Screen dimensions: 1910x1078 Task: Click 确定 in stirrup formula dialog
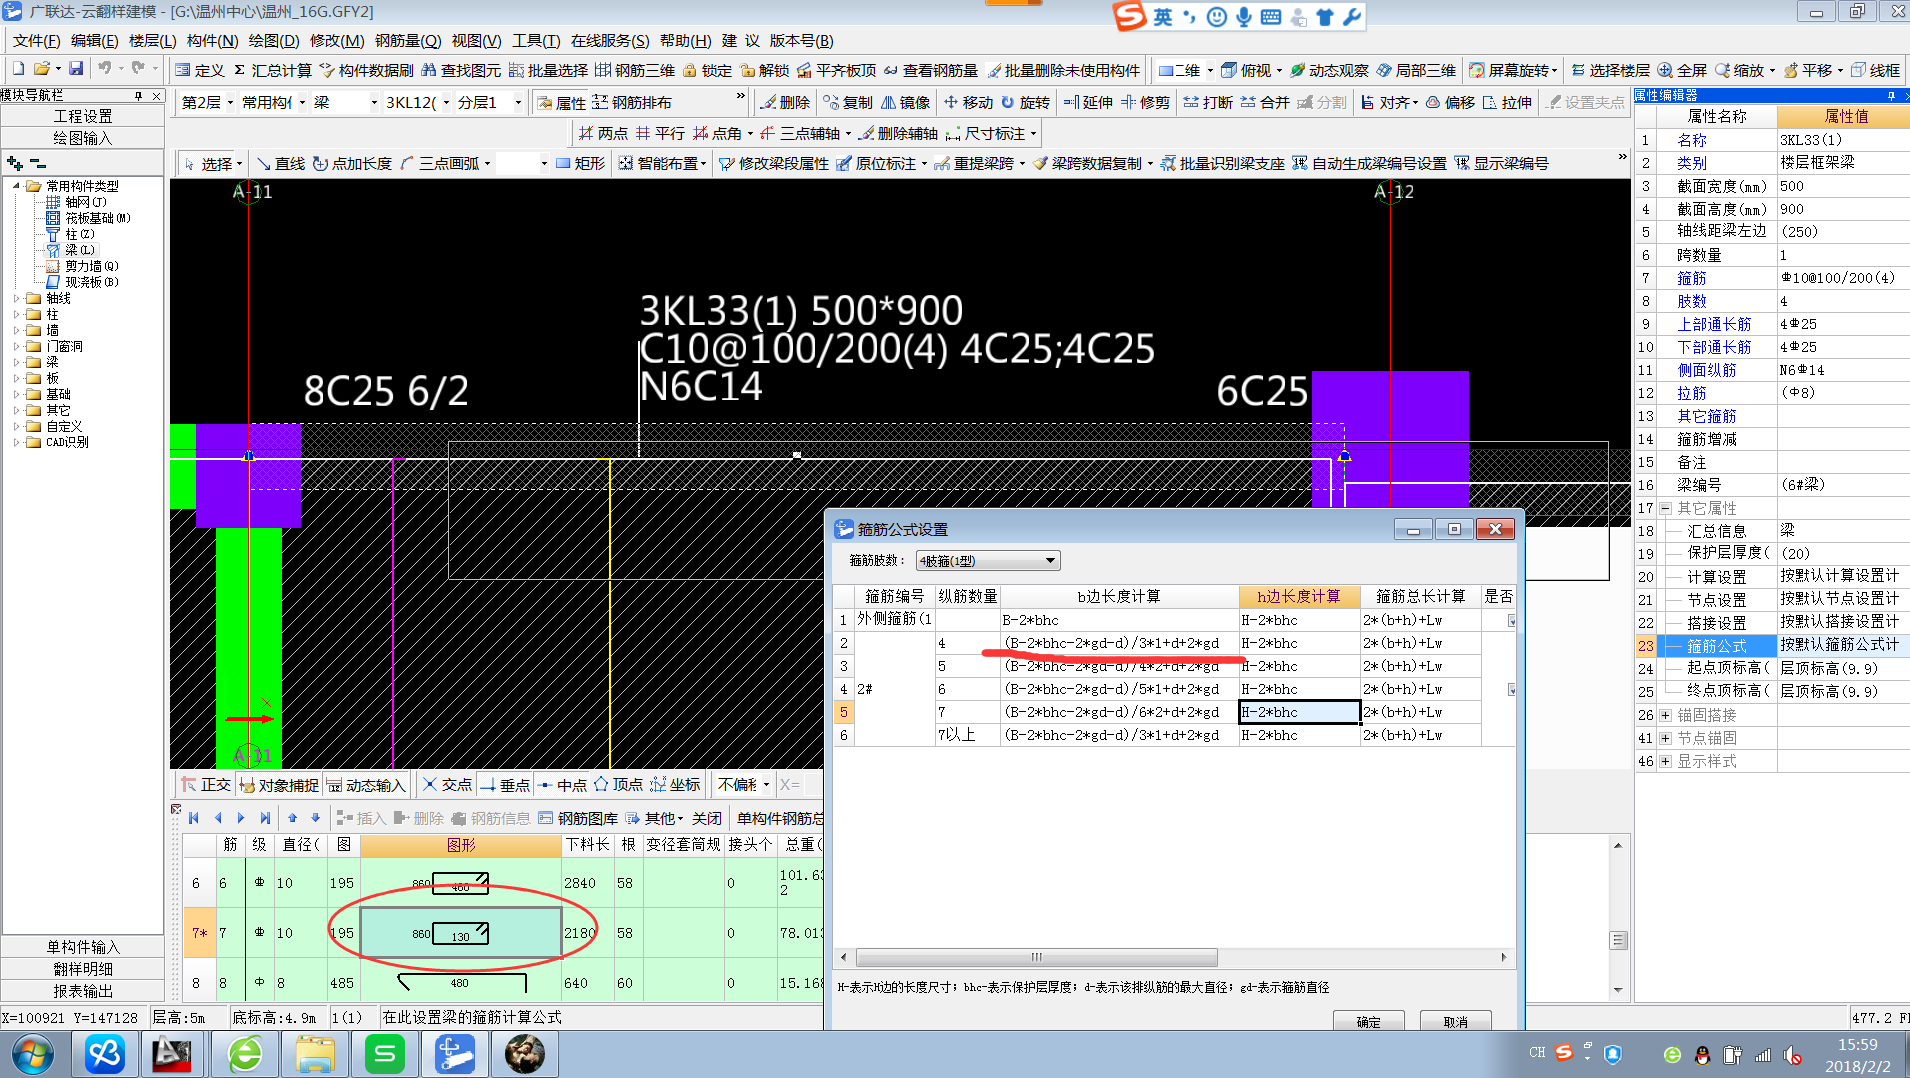(1368, 1021)
